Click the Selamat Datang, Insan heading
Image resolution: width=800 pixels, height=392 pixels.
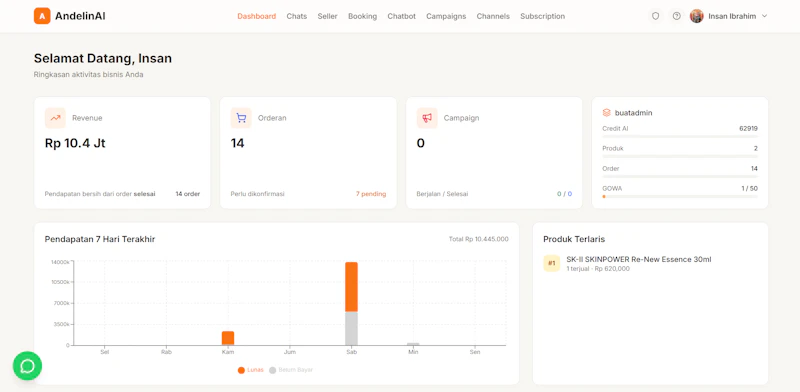coord(103,59)
